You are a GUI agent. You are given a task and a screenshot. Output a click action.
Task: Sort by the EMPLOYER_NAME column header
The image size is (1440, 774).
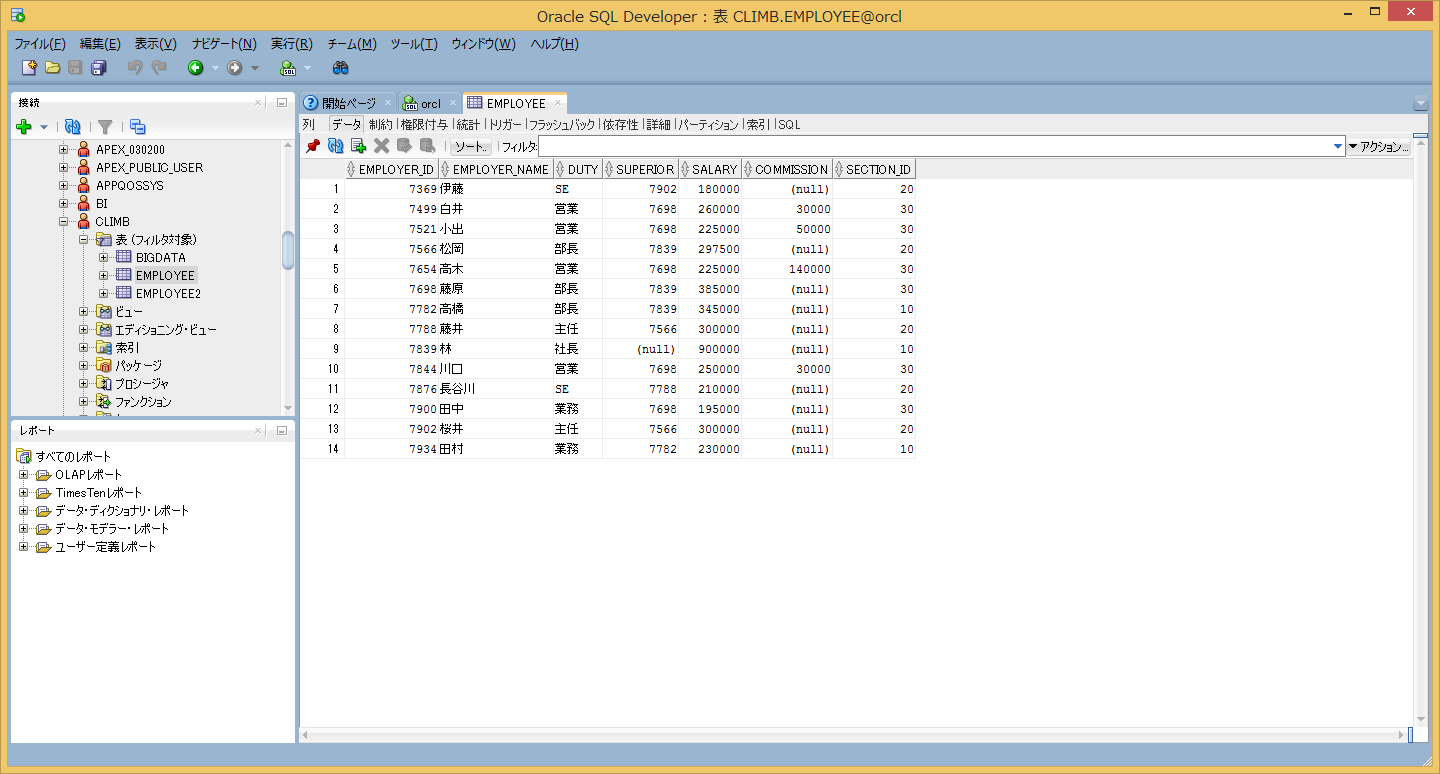point(495,169)
